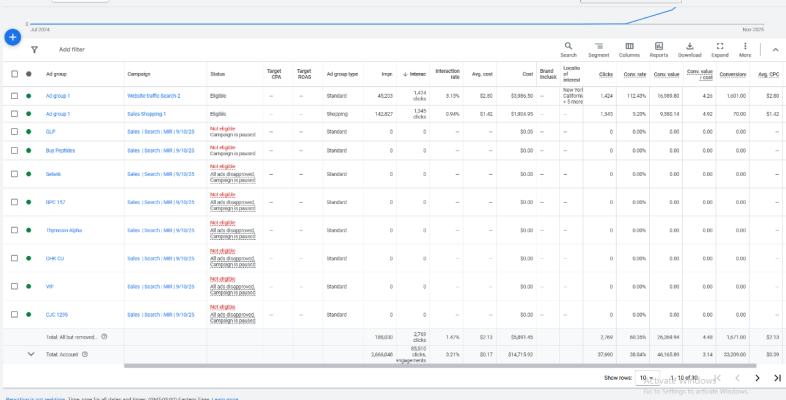Sort by Ad group type column header
Screen dimensions: 786x400
342,74
